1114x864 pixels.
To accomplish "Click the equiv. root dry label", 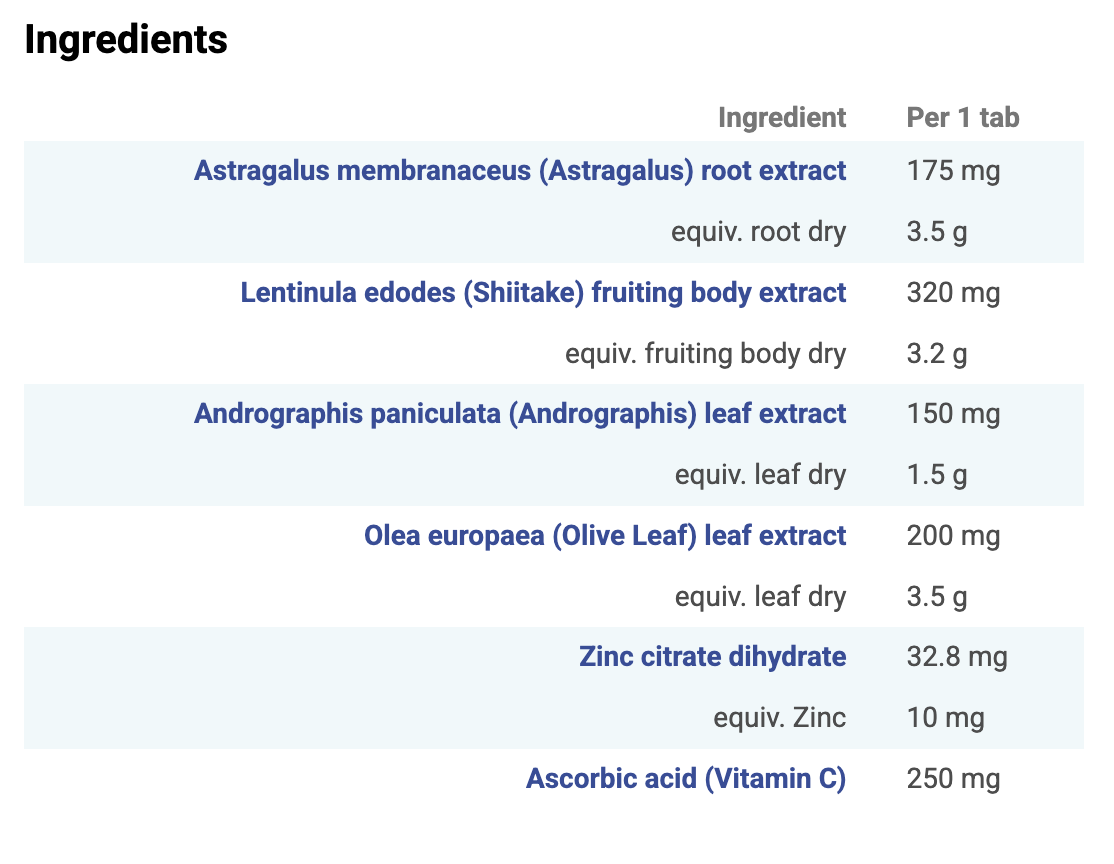I will click(759, 232).
